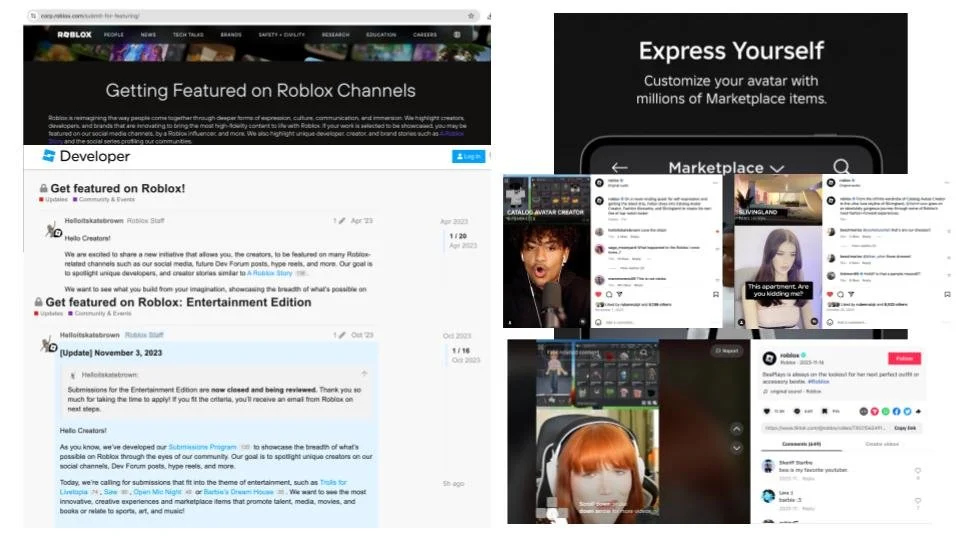Bookmark the TikTok video

click(825, 411)
